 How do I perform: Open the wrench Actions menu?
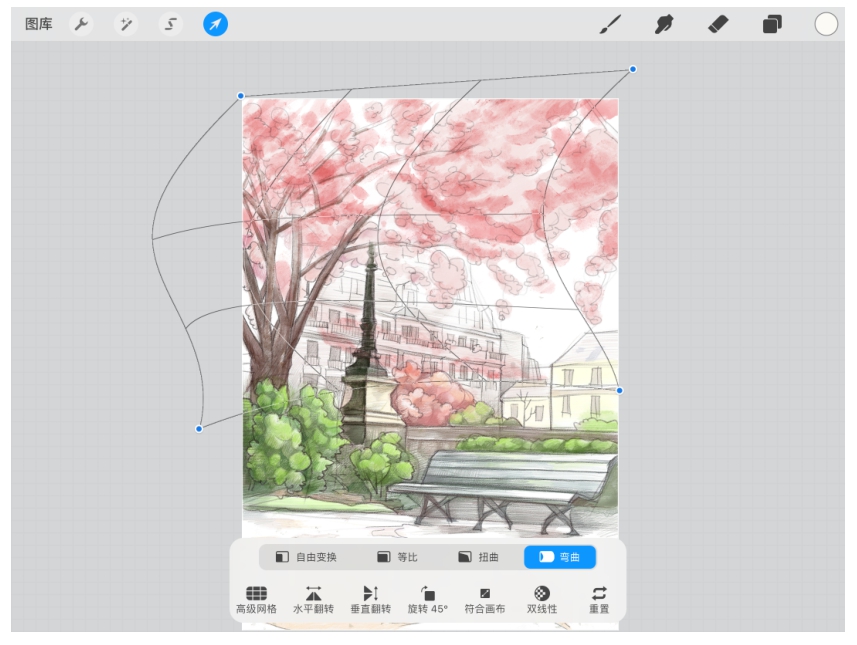81,24
